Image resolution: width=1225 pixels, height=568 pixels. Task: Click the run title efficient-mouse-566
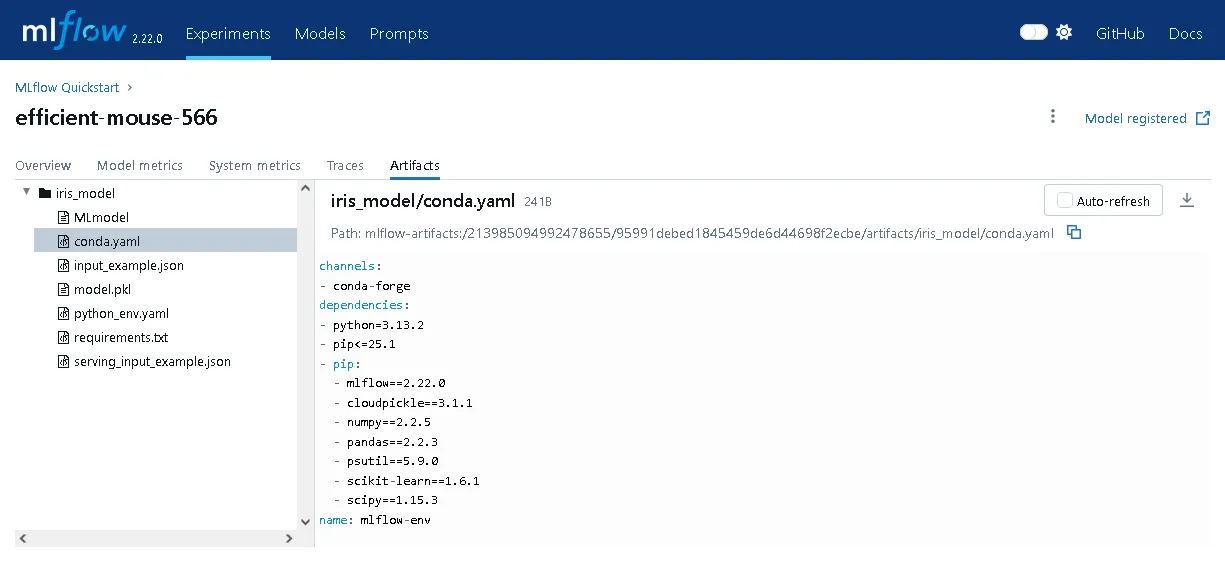click(116, 118)
